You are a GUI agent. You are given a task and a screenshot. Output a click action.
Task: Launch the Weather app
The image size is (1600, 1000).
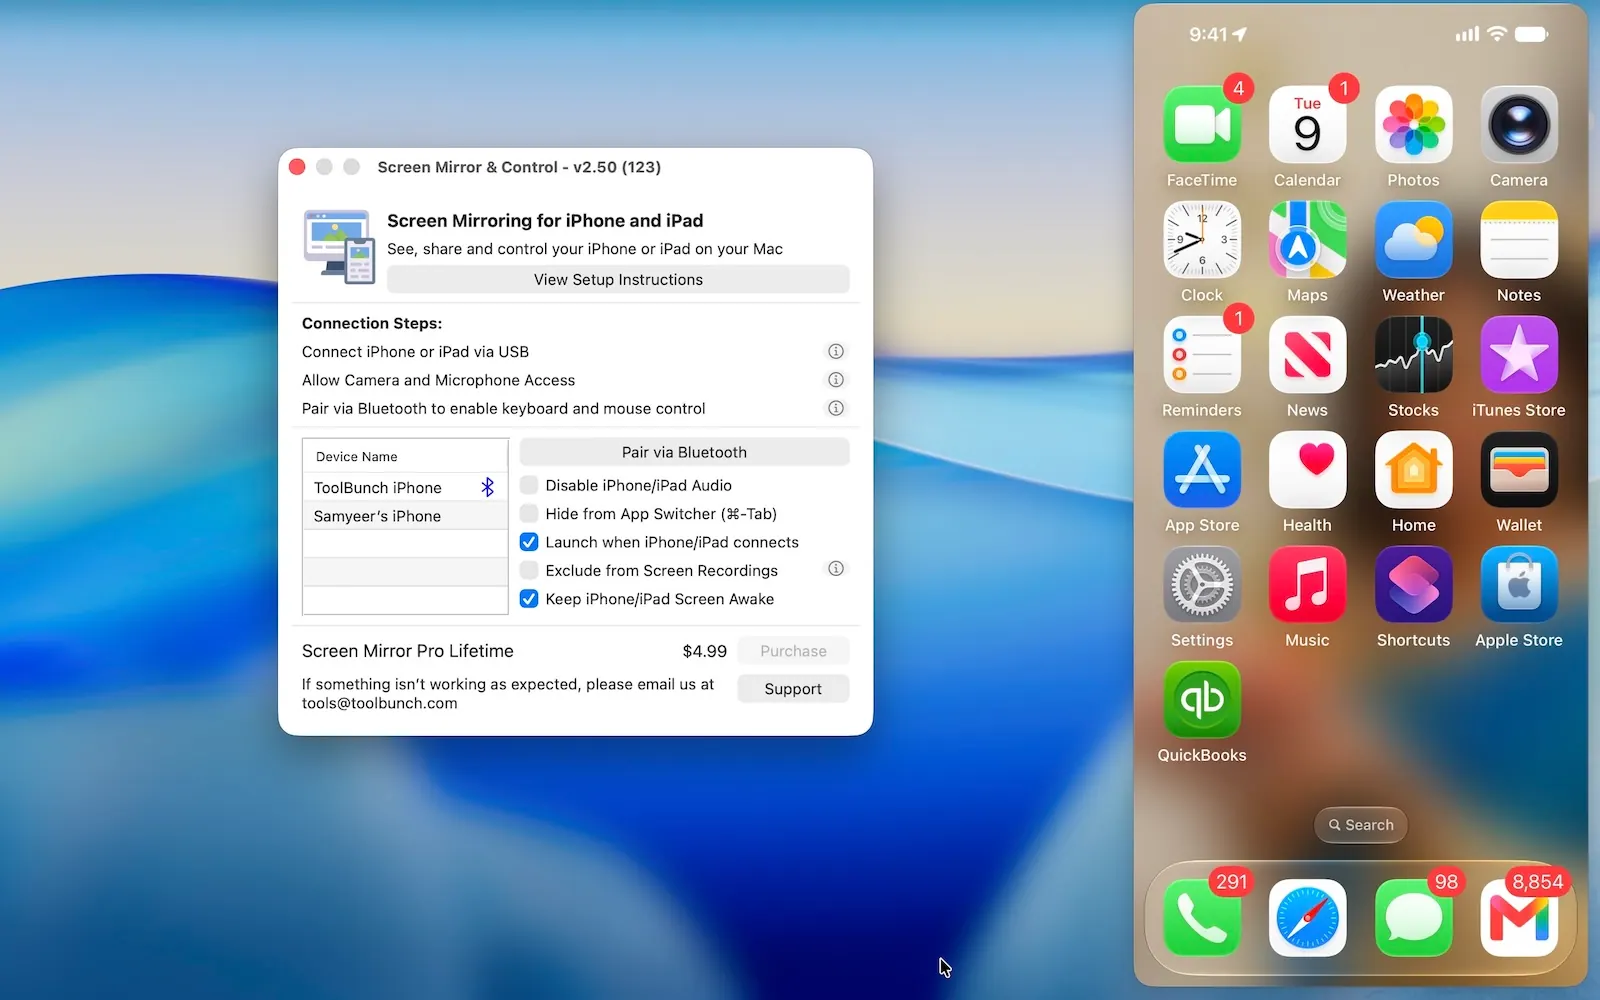click(1413, 240)
